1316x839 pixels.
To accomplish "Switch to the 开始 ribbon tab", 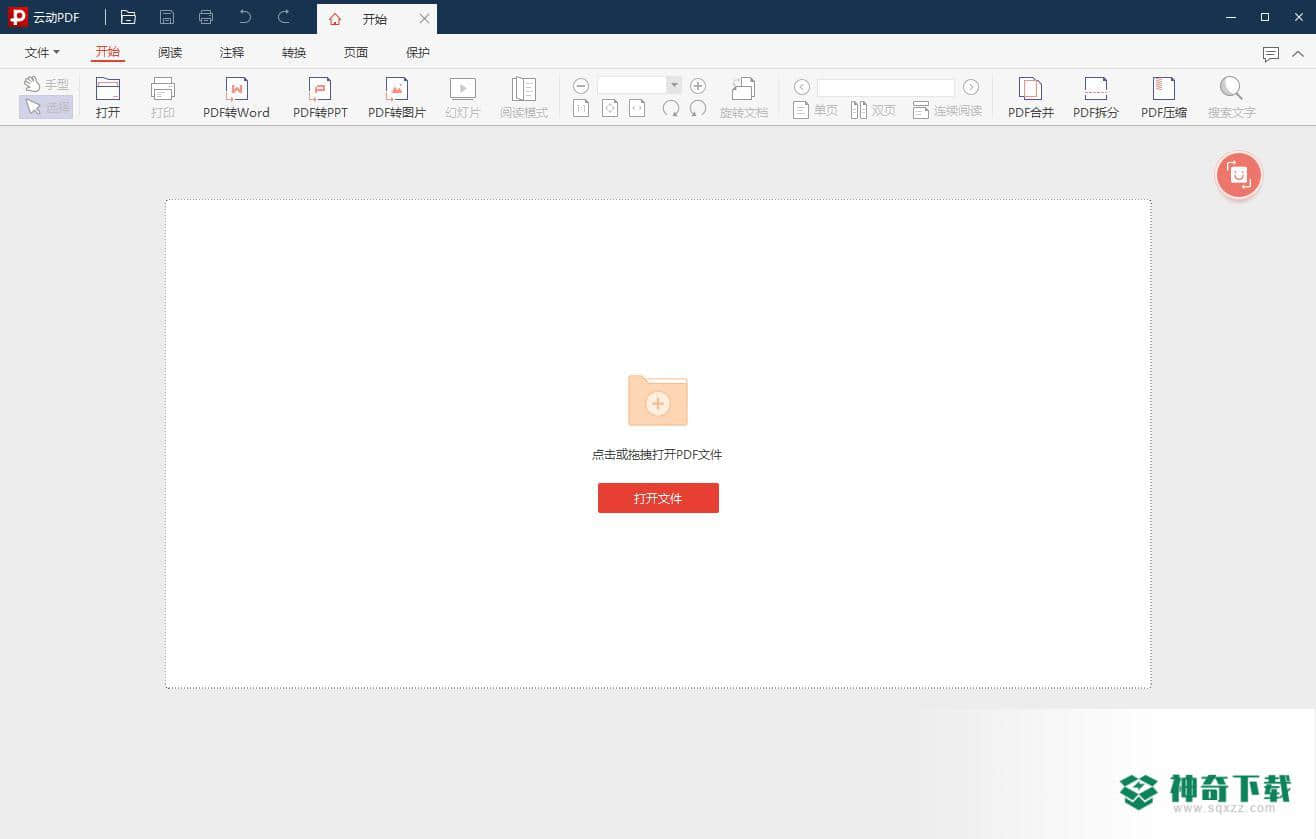I will (x=107, y=52).
